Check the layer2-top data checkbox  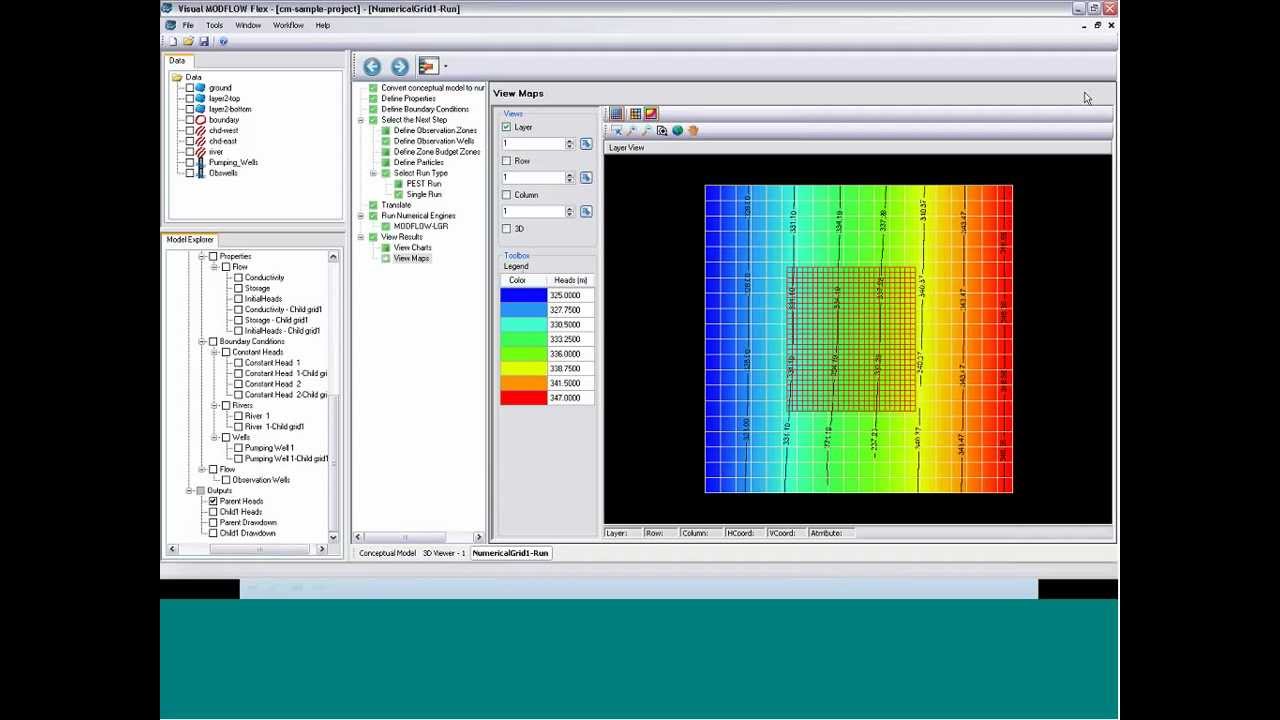[x=190, y=99]
